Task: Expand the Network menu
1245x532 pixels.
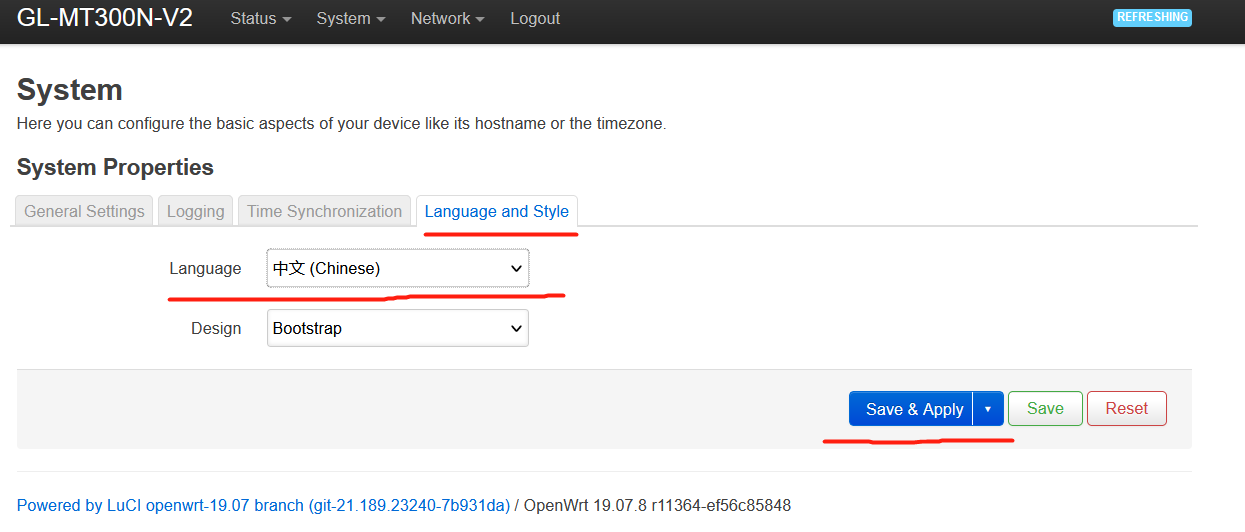Action: tap(447, 19)
